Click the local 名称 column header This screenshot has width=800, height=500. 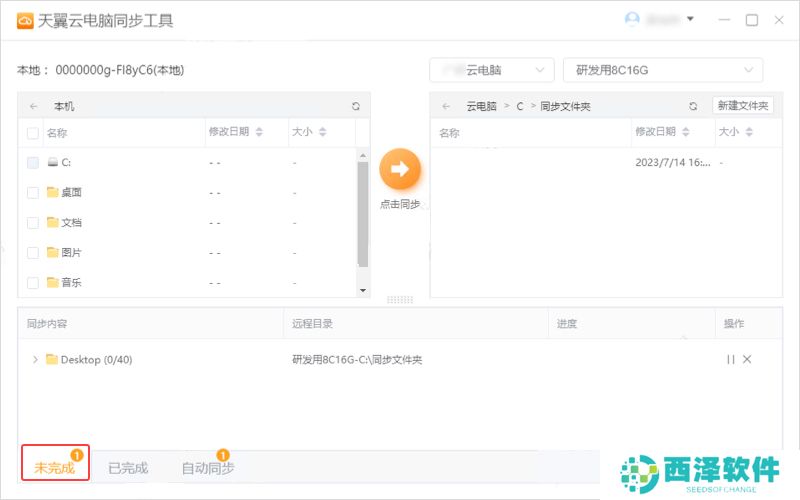click(x=57, y=133)
